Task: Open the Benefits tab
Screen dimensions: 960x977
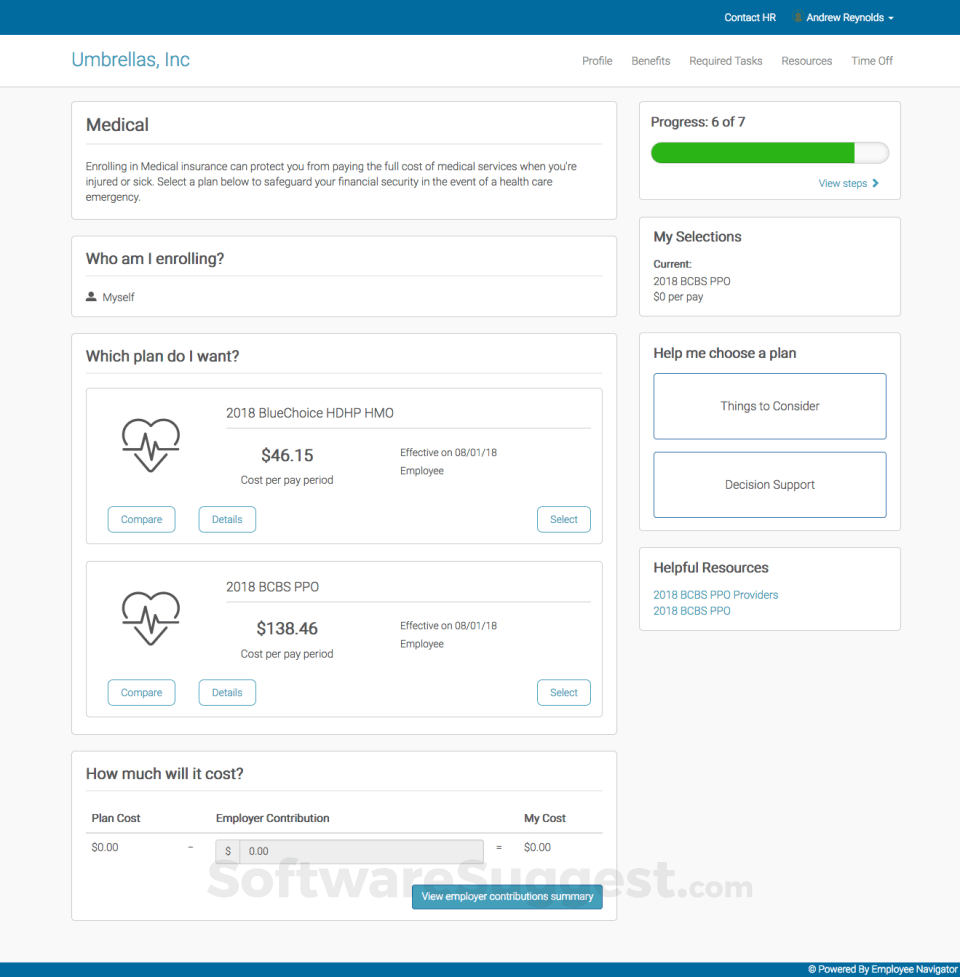Action: click(x=650, y=61)
